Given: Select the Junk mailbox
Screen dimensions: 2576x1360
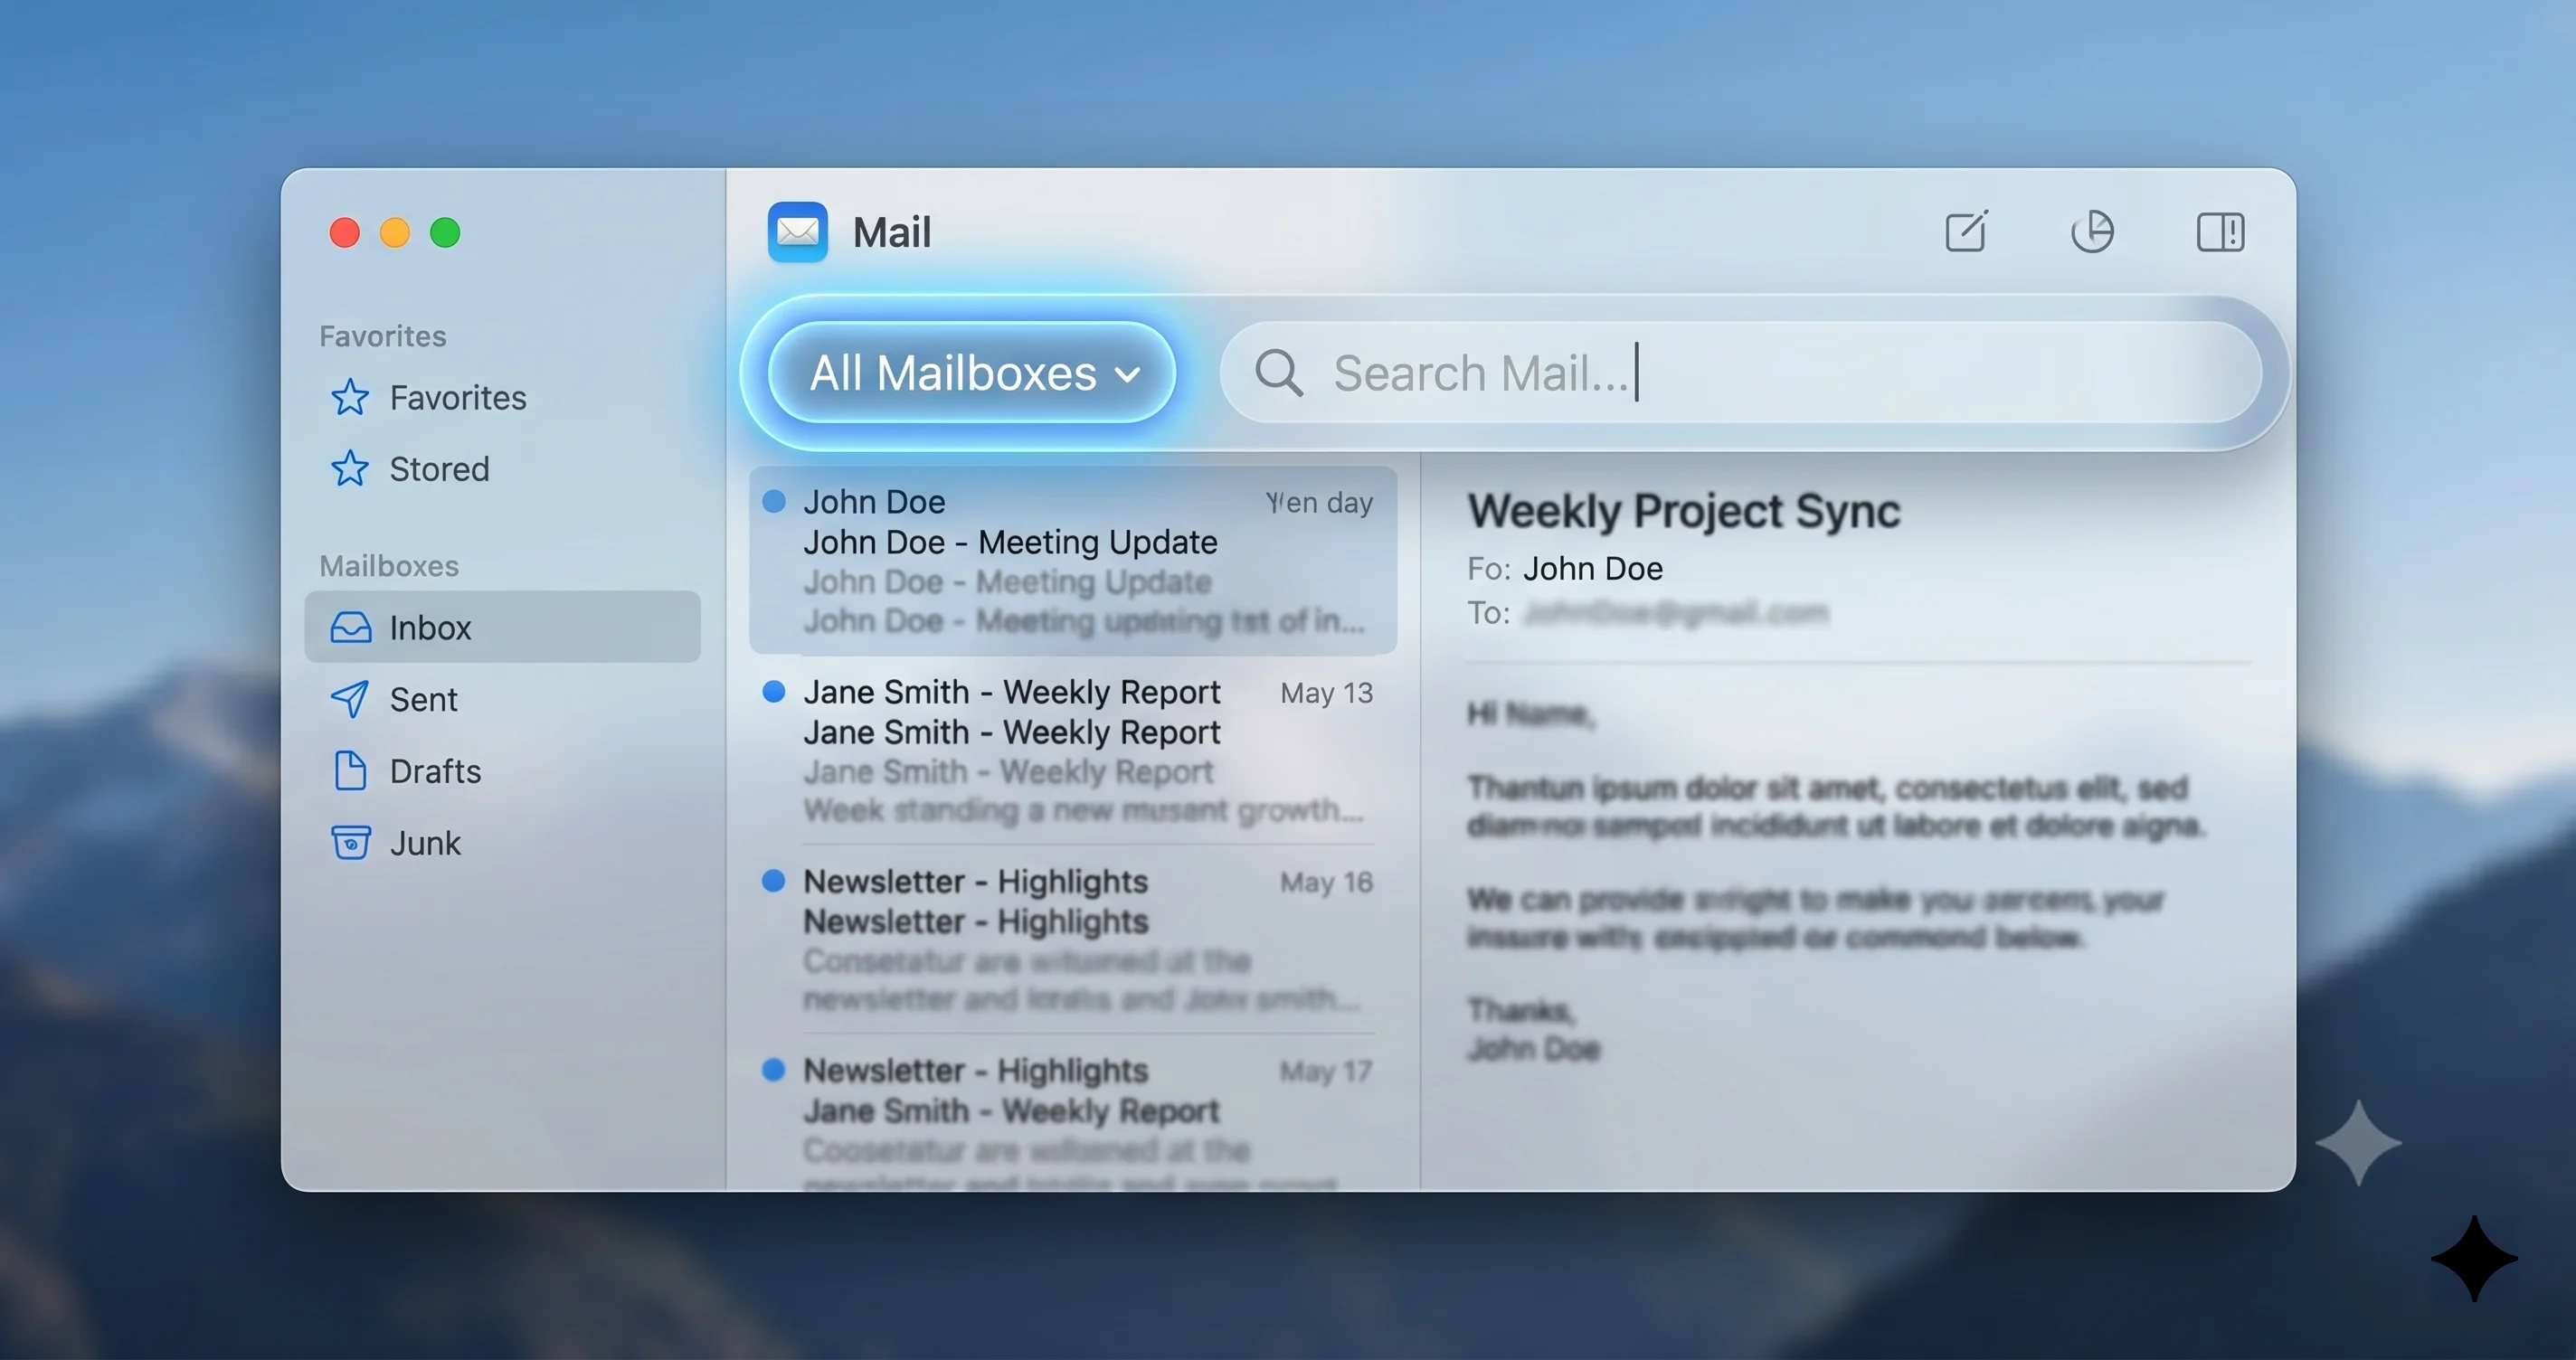Looking at the screenshot, I should [x=502, y=842].
